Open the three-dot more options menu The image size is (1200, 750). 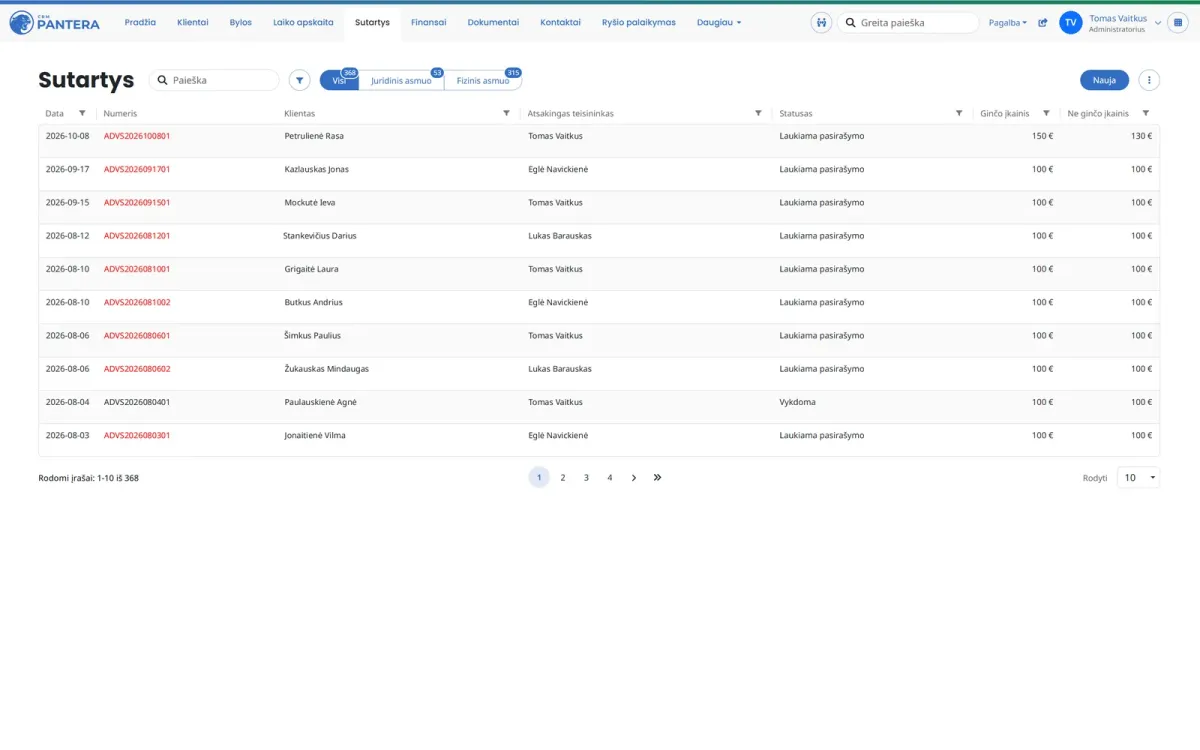1150,80
